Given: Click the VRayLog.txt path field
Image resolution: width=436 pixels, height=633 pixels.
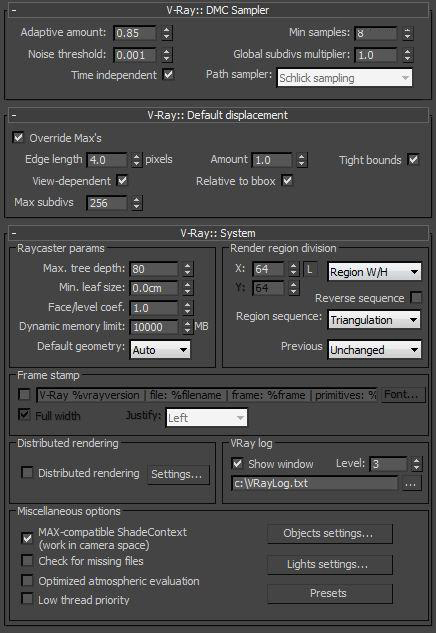Looking at the screenshot, I should click(x=314, y=483).
